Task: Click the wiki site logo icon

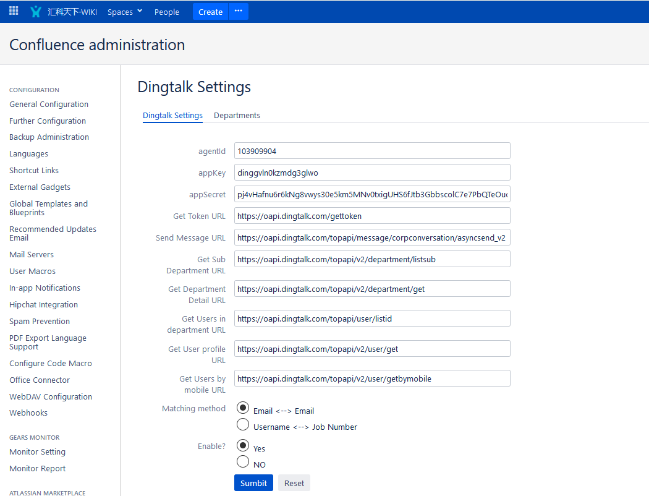Action: pos(37,12)
